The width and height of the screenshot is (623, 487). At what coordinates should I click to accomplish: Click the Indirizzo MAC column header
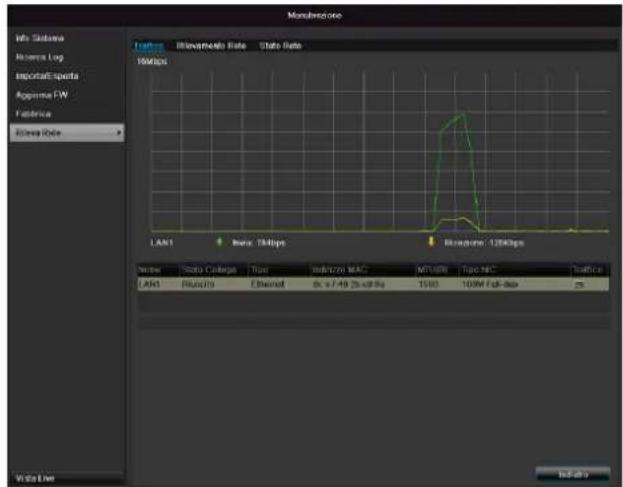click(x=340, y=270)
